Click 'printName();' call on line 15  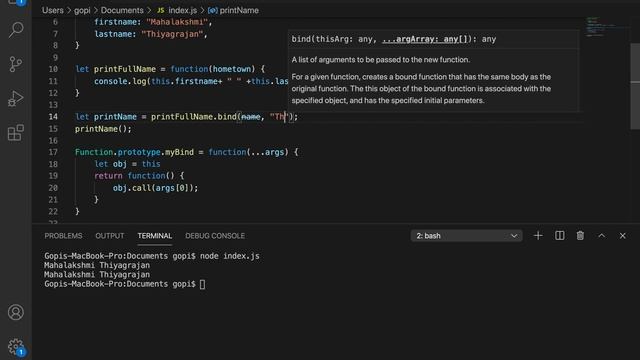tap(103, 129)
